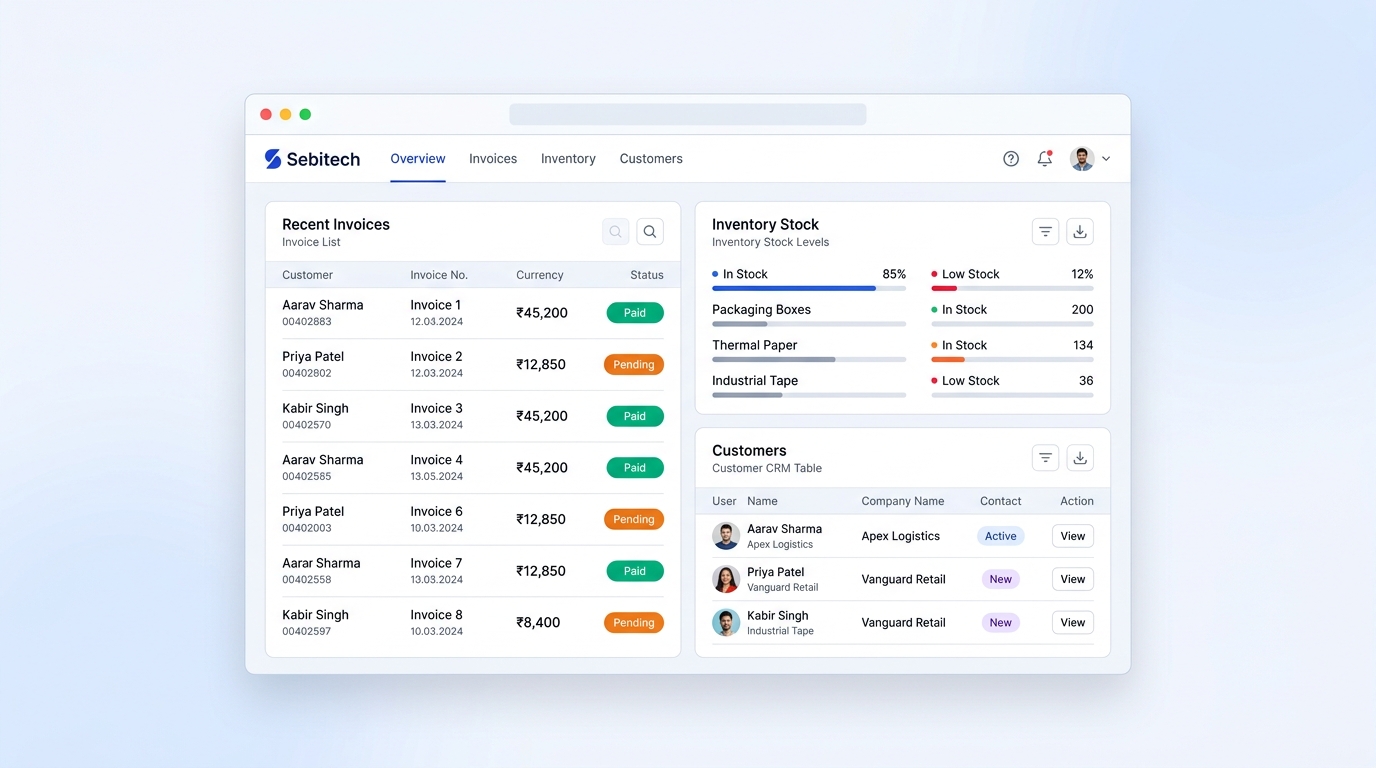Sort by the Currency column header
Image resolution: width=1376 pixels, height=768 pixels.
(x=540, y=275)
